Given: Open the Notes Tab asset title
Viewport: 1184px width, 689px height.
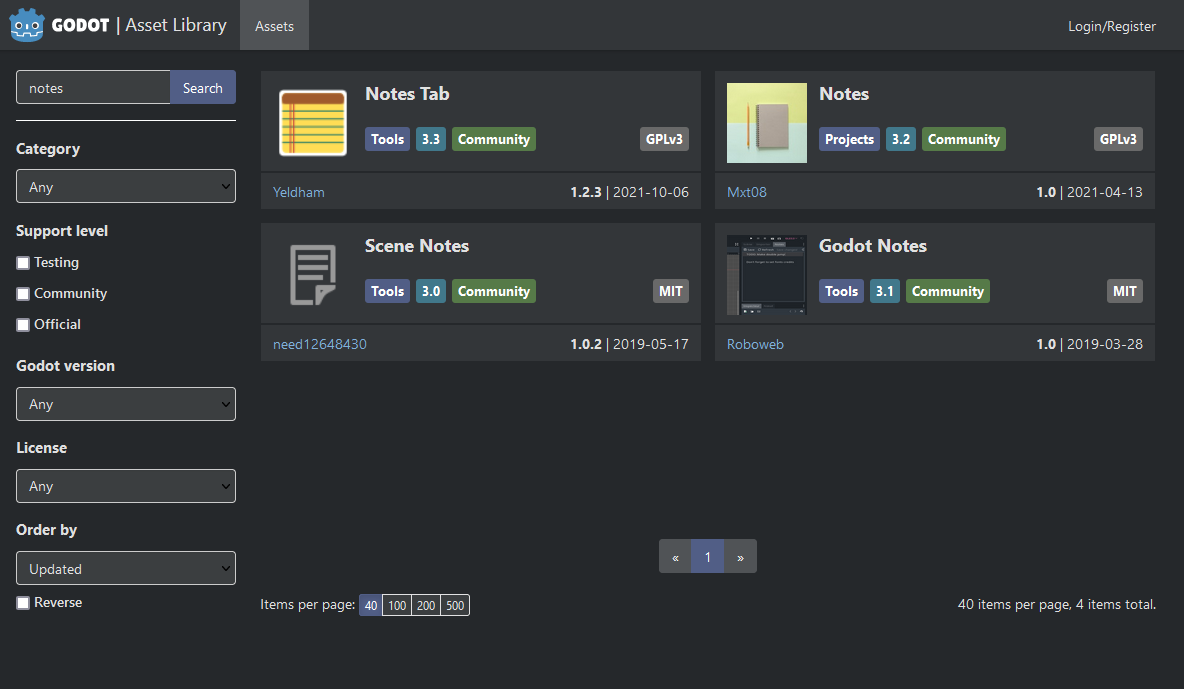Looking at the screenshot, I should tap(407, 94).
